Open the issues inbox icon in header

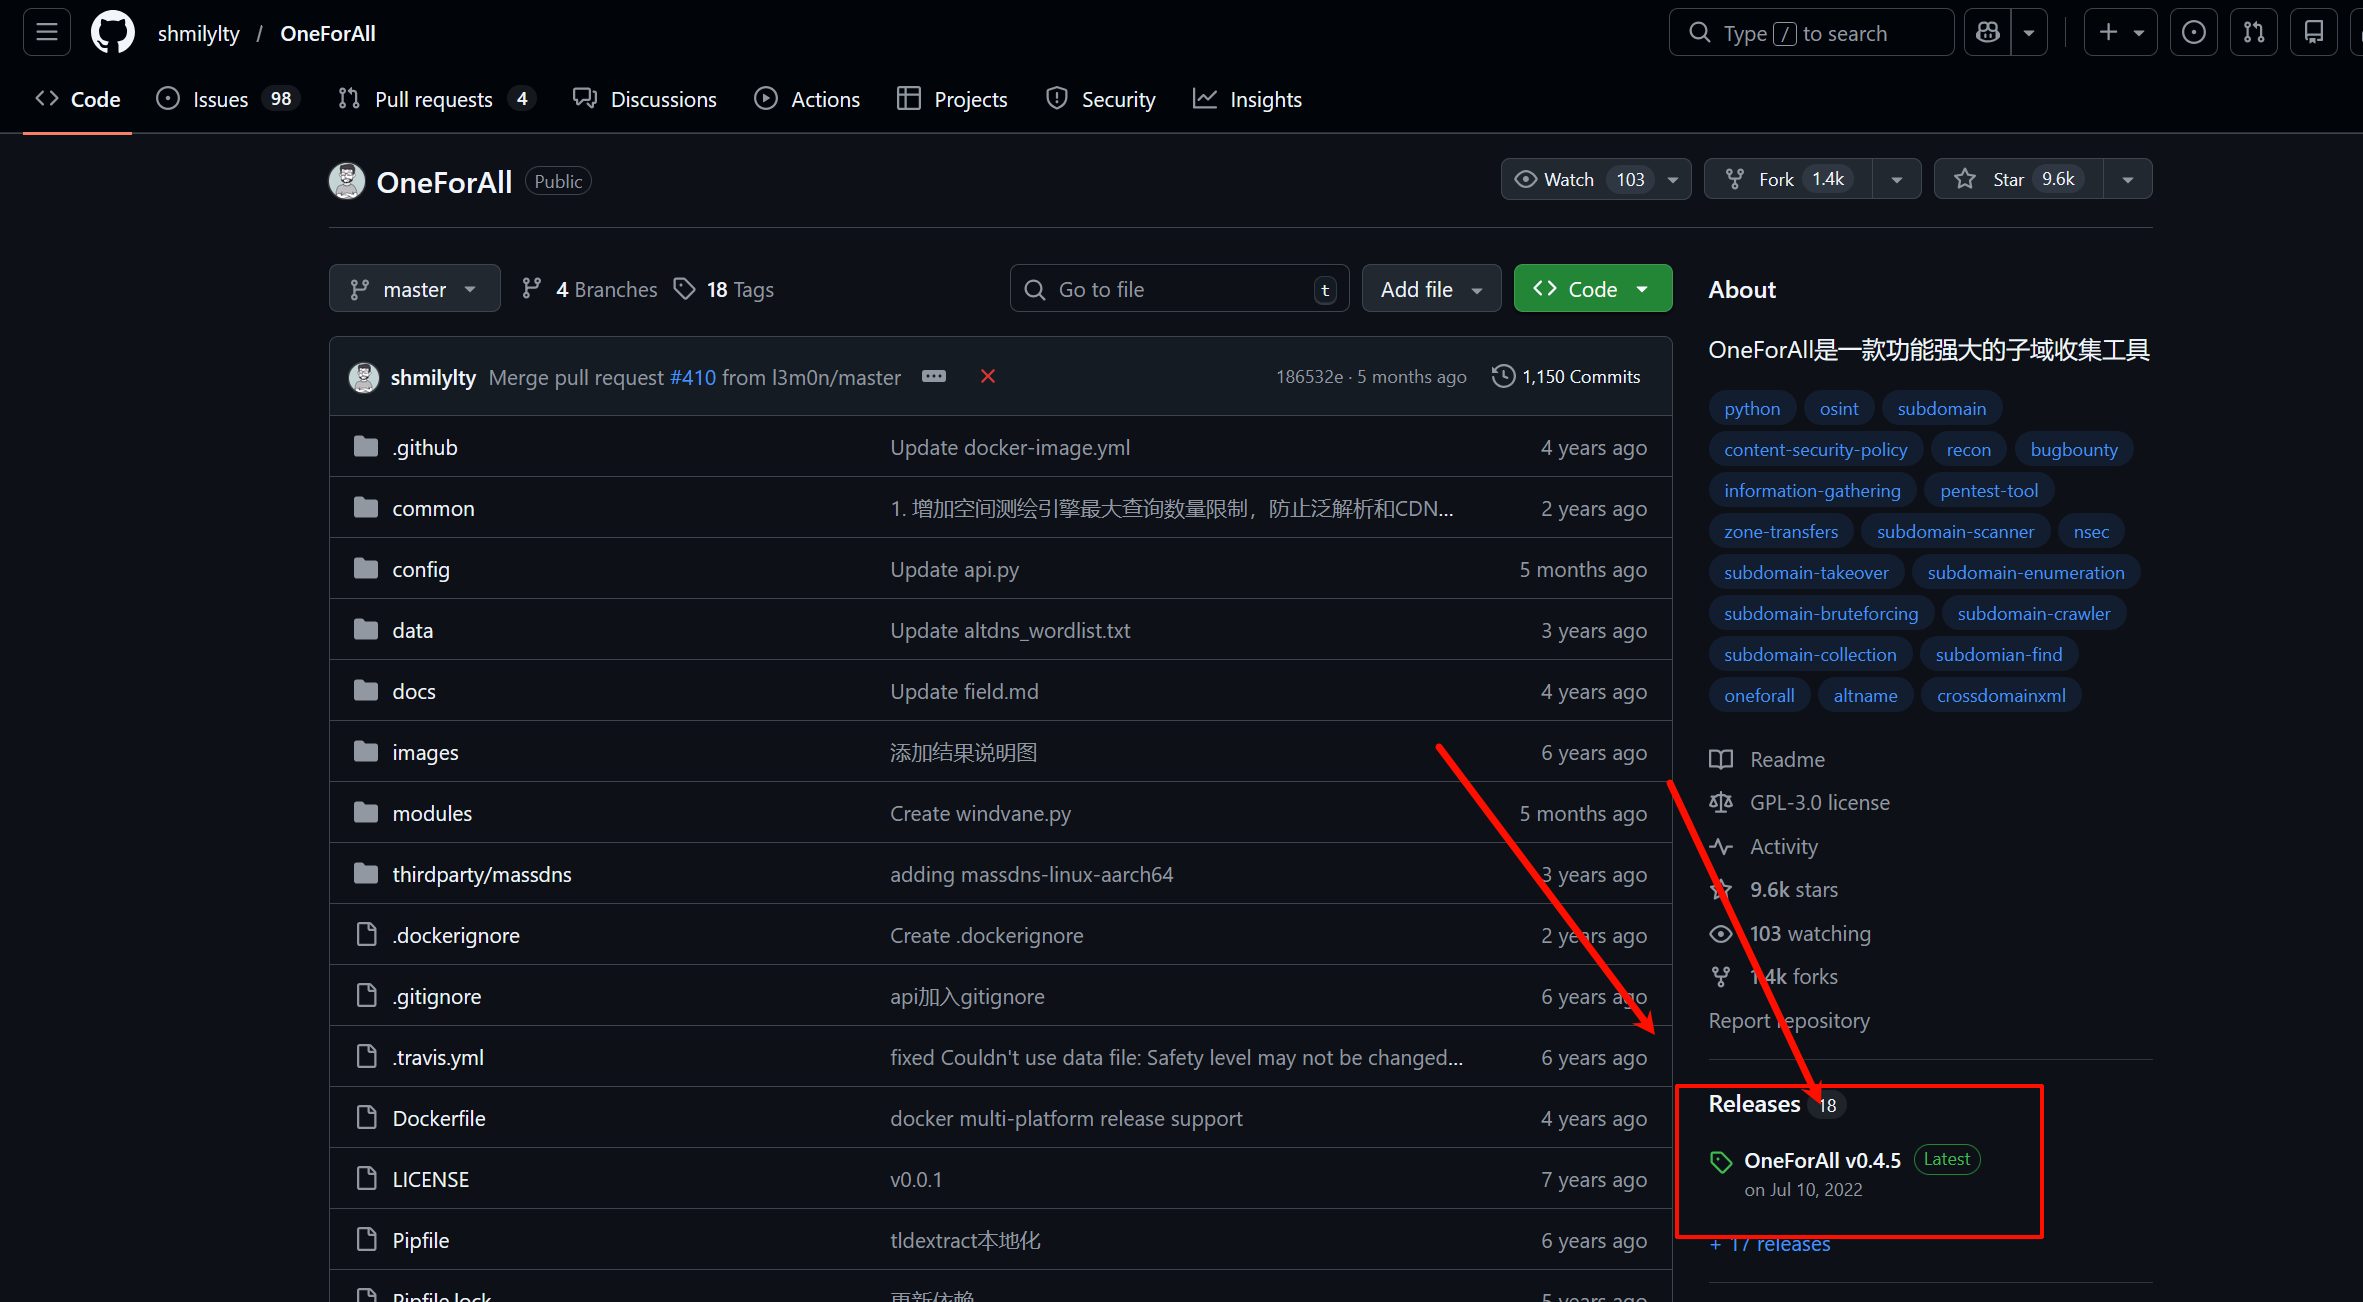point(2193,33)
